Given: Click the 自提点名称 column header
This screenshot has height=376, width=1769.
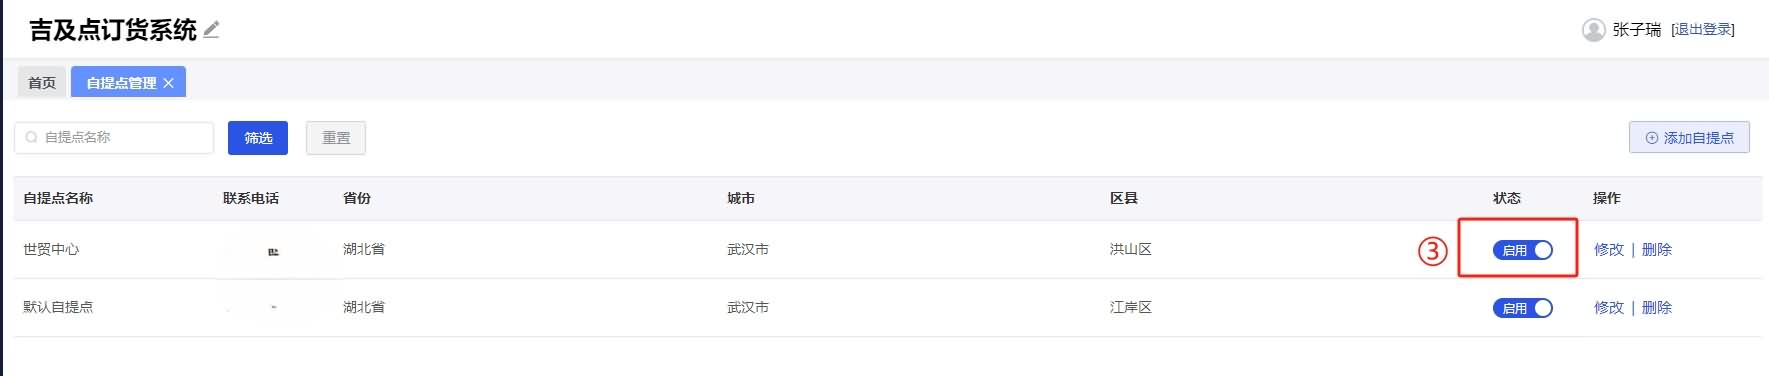Looking at the screenshot, I should tap(58, 198).
